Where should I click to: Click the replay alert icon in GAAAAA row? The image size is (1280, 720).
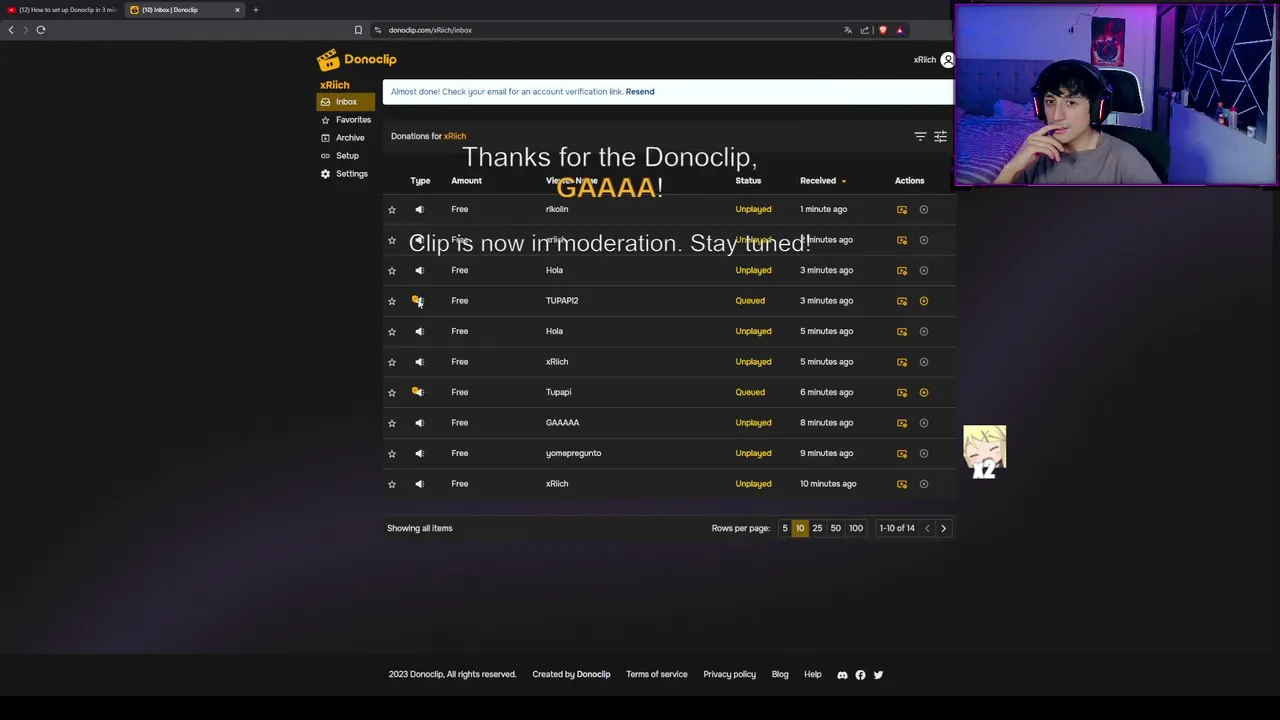902,423
